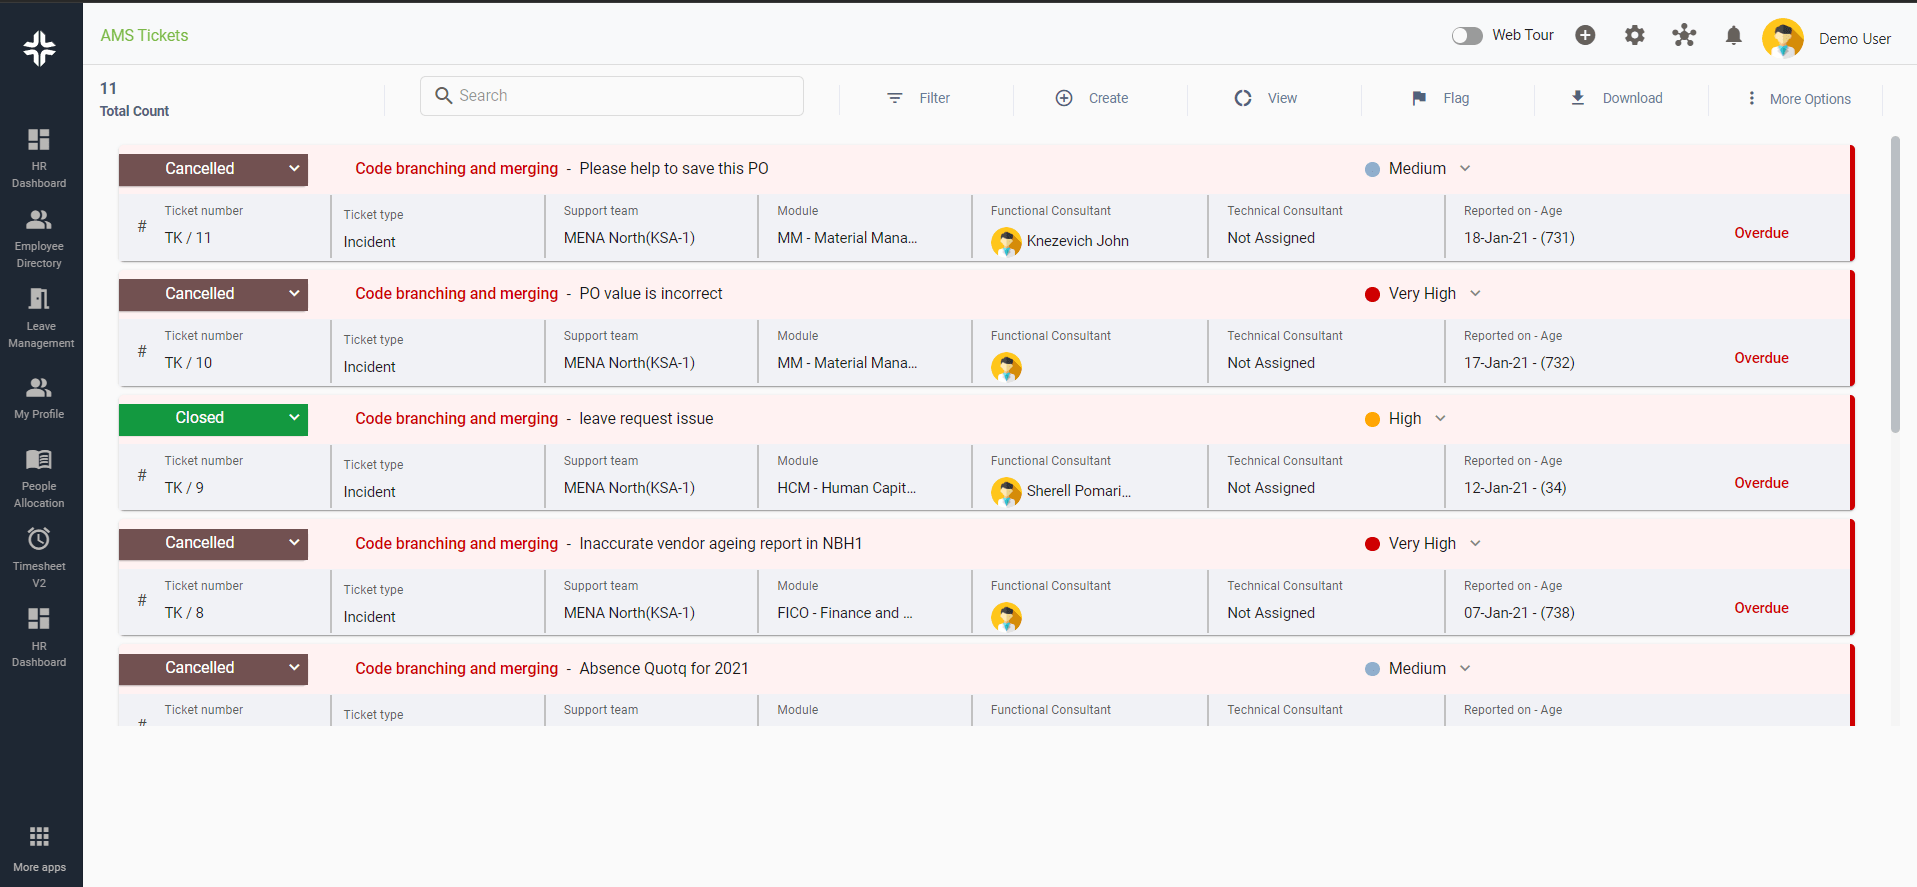
Task: Open Leave Management in the sidebar
Action: tap(40, 317)
